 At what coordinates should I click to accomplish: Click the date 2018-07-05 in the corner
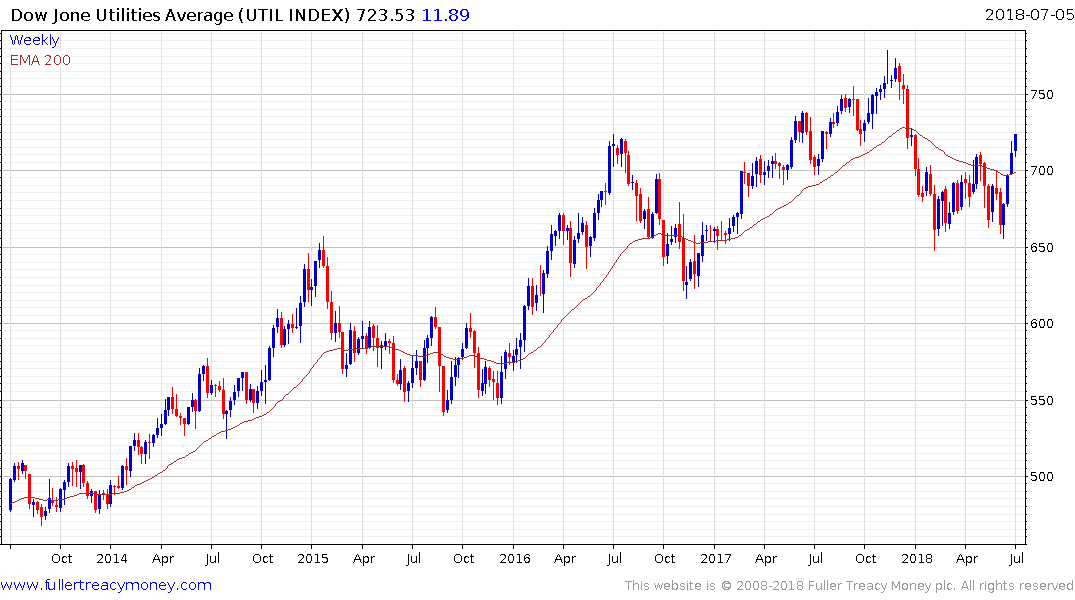pos(1027,15)
